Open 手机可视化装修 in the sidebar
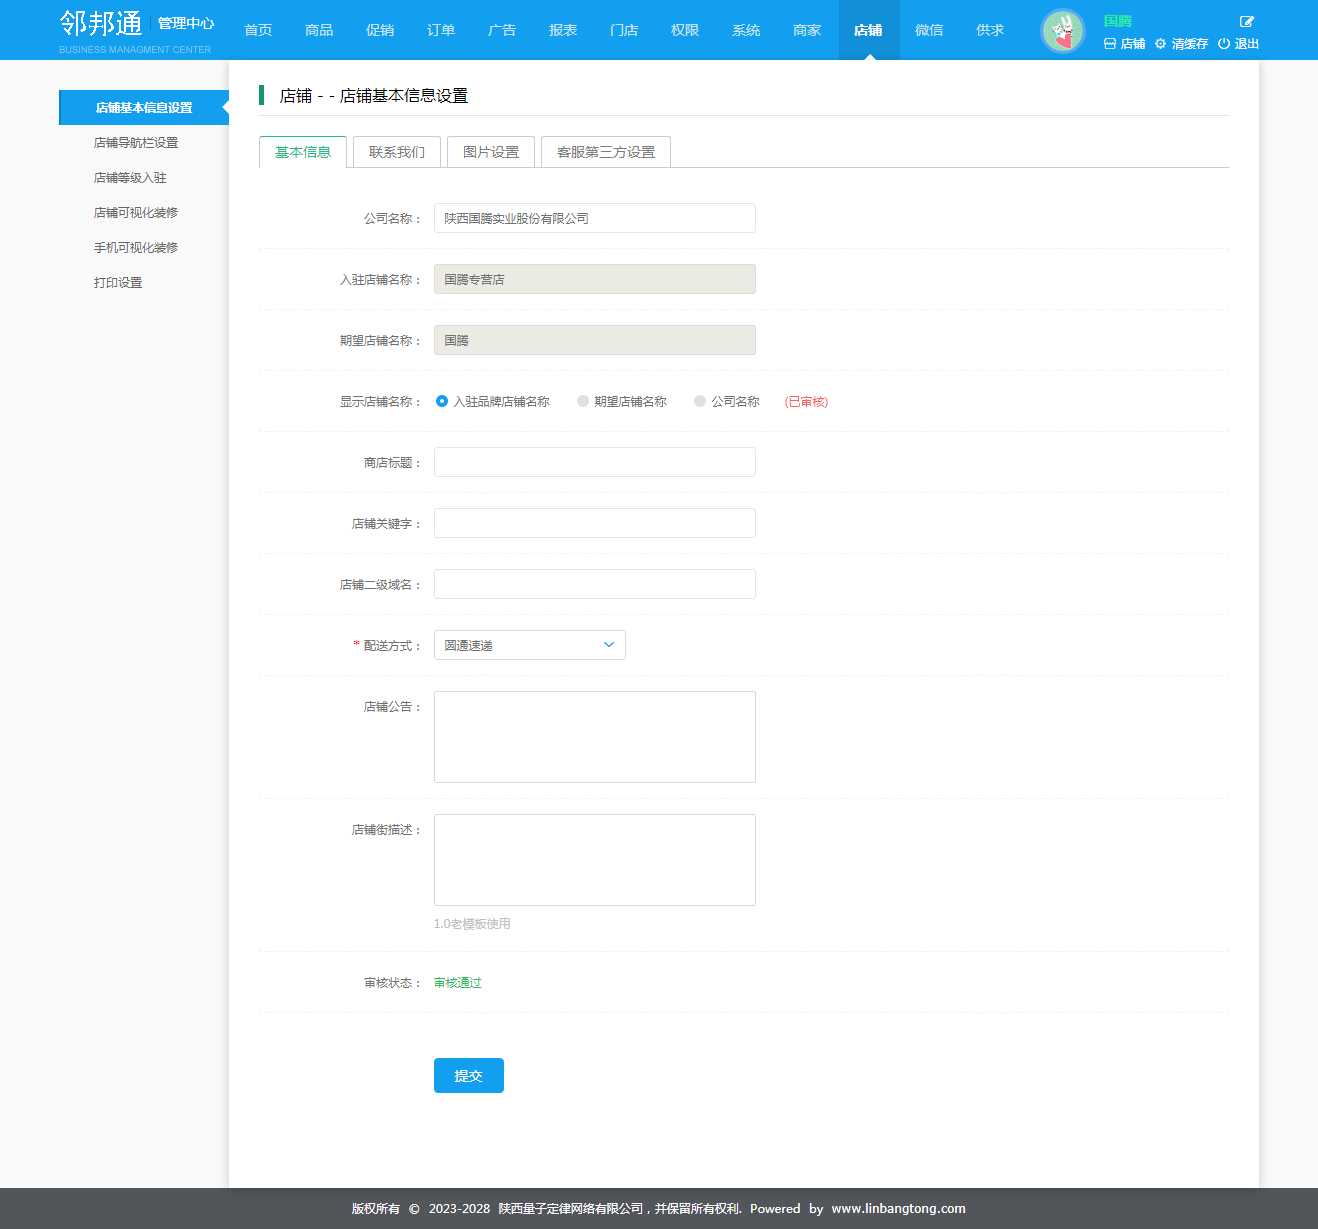 pos(136,248)
